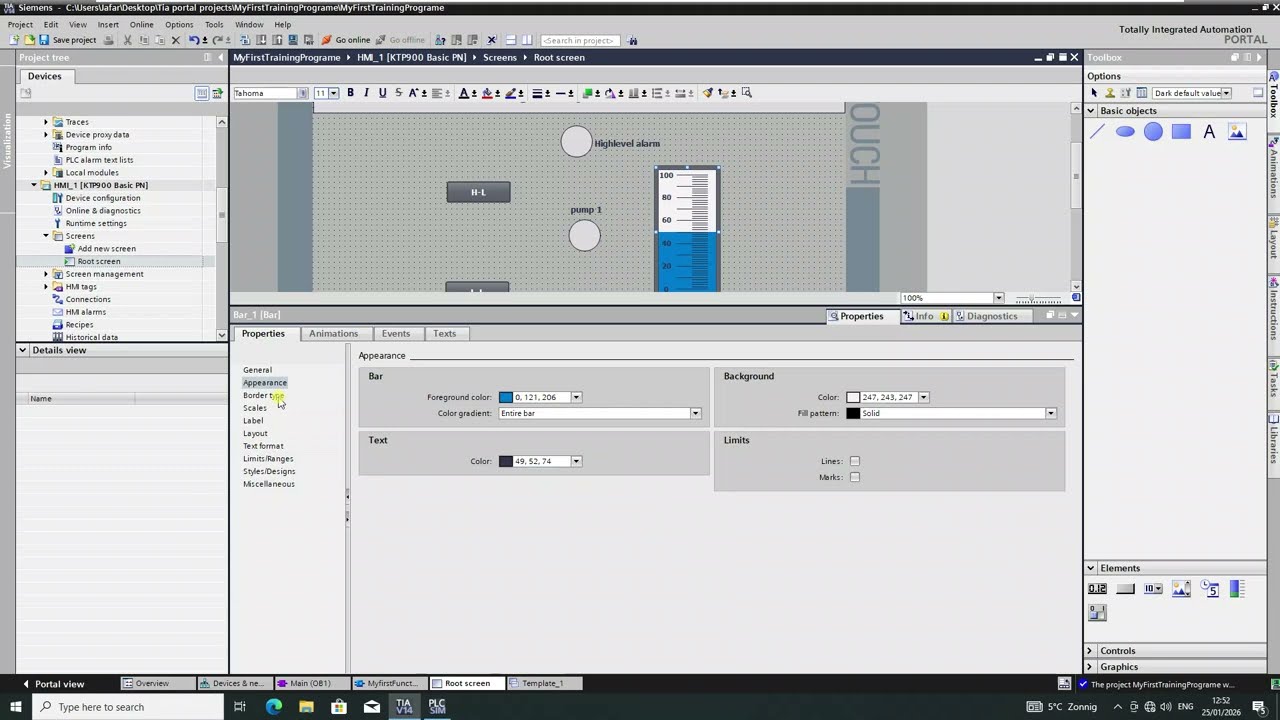The height and width of the screenshot is (720, 1280).
Task: Click the Cut scissors icon
Action: 128,40
